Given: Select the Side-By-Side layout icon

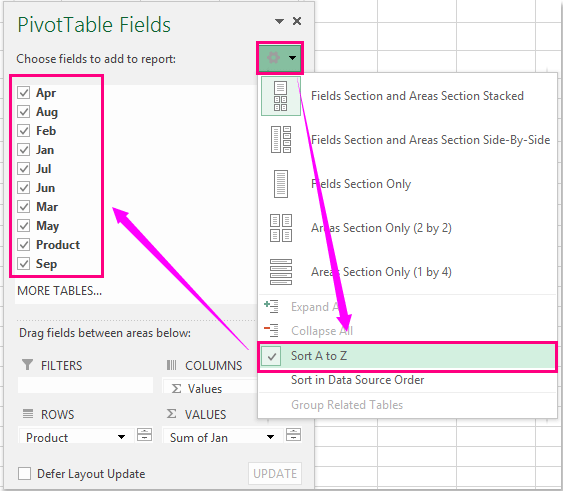Looking at the screenshot, I should [281, 140].
